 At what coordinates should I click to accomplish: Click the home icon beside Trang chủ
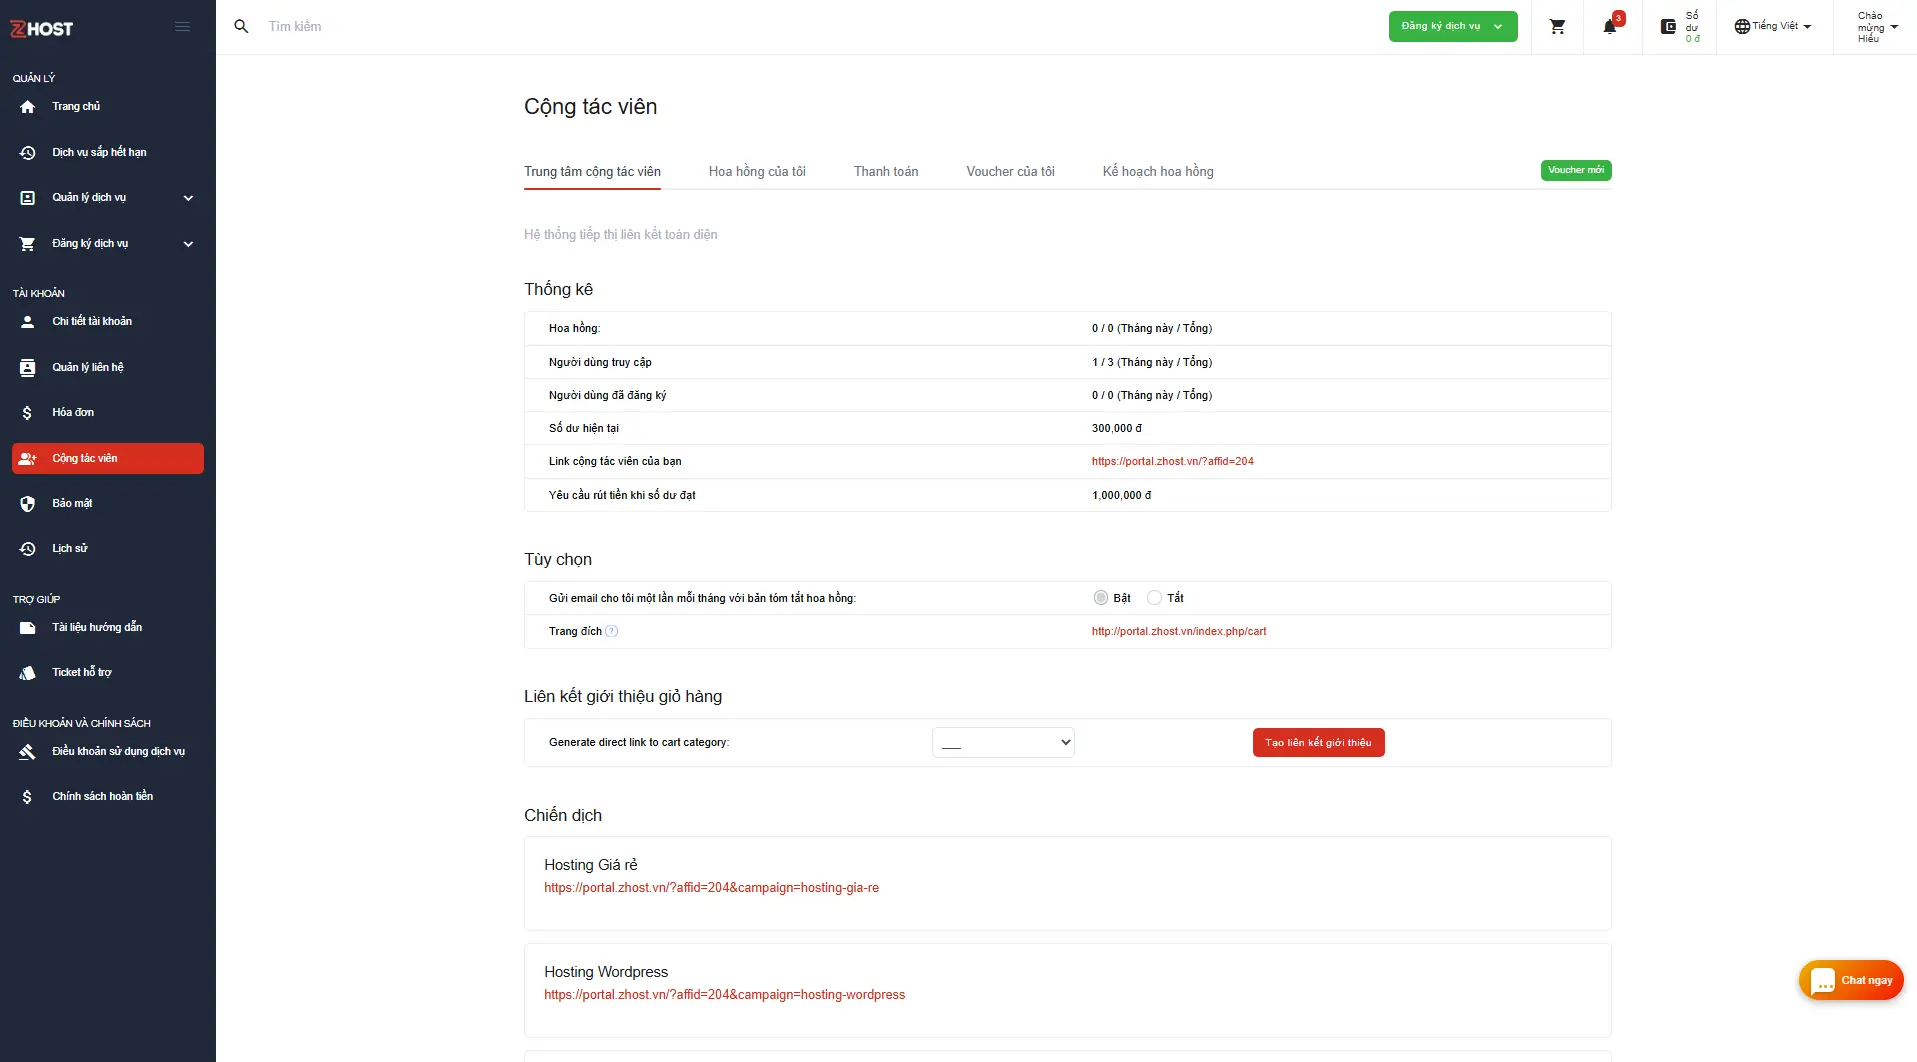coord(28,107)
